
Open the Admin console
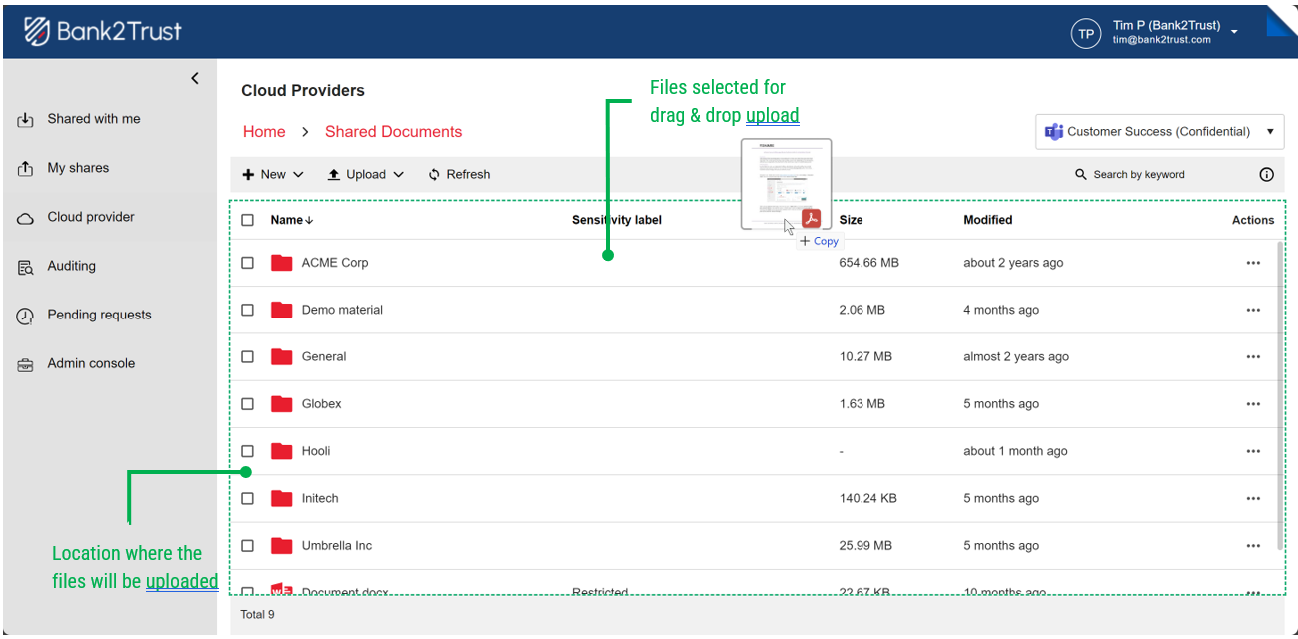(88, 363)
